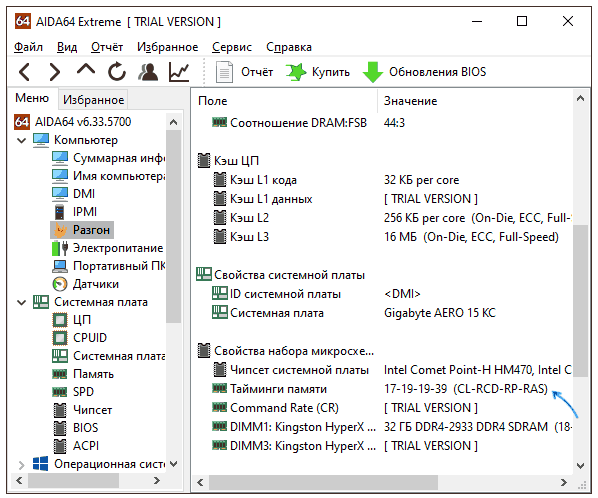Open user management via the person icon
This screenshot has width=598, height=498.
[x=148, y=72]
